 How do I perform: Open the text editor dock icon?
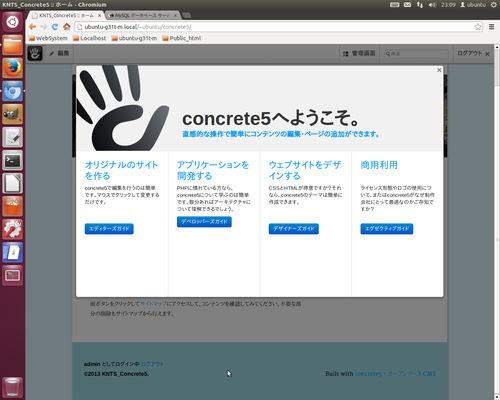(13, 137)
